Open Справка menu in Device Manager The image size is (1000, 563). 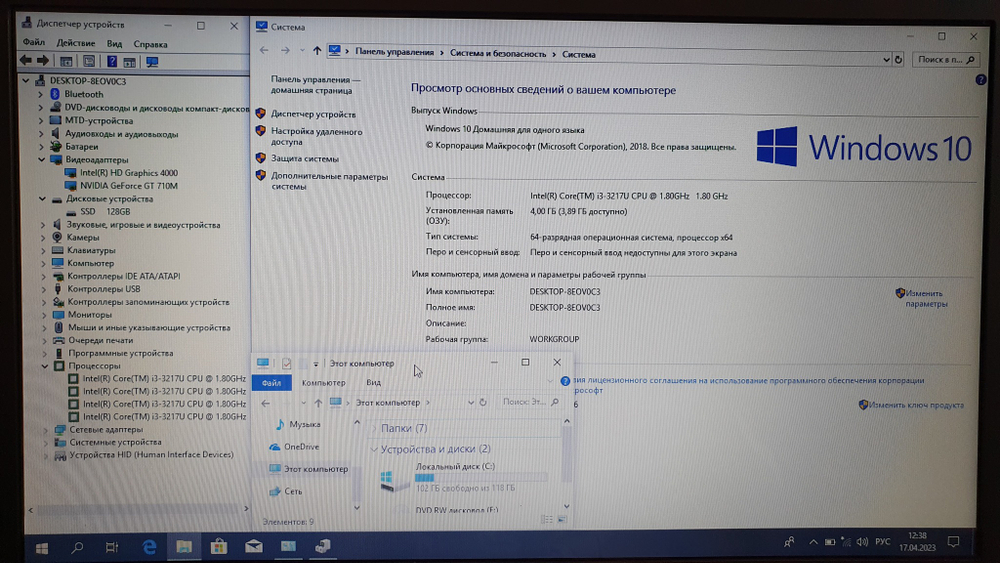151,44
